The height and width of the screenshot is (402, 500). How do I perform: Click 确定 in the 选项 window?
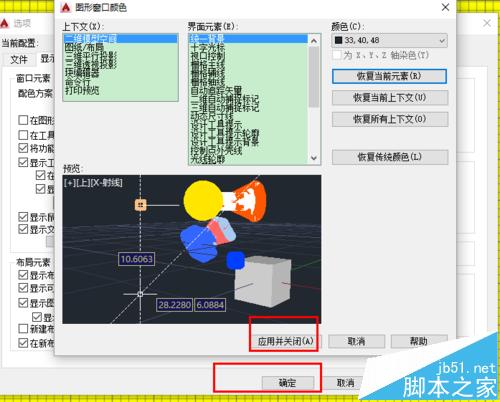(288, 383)
